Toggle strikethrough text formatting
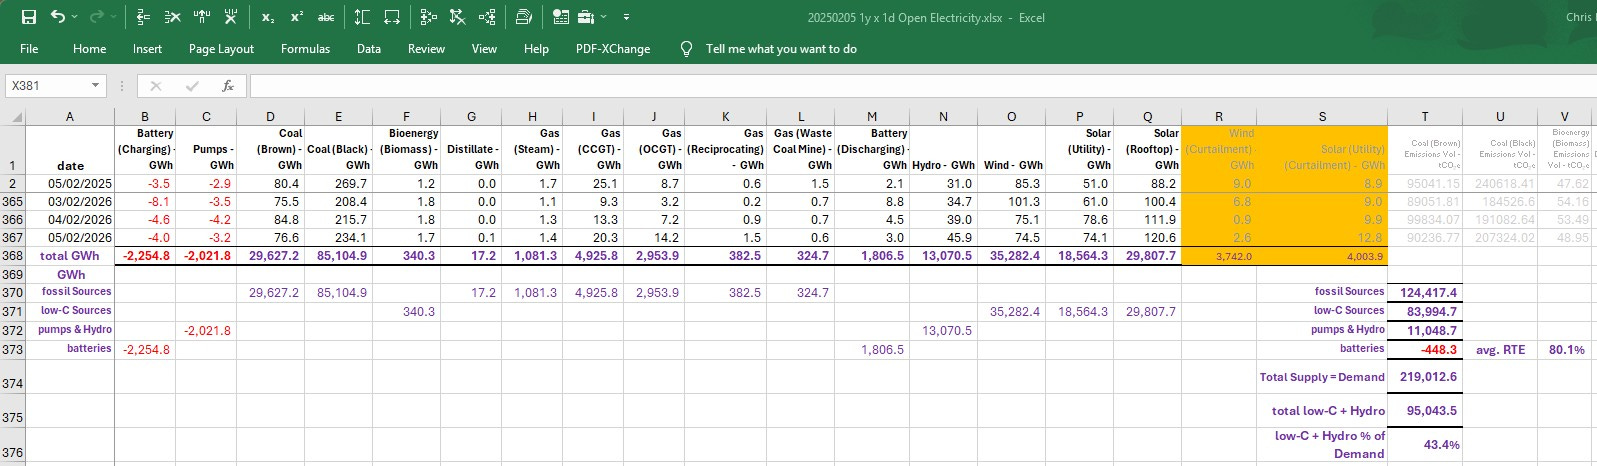1597x466 pixels. (326, 17)
